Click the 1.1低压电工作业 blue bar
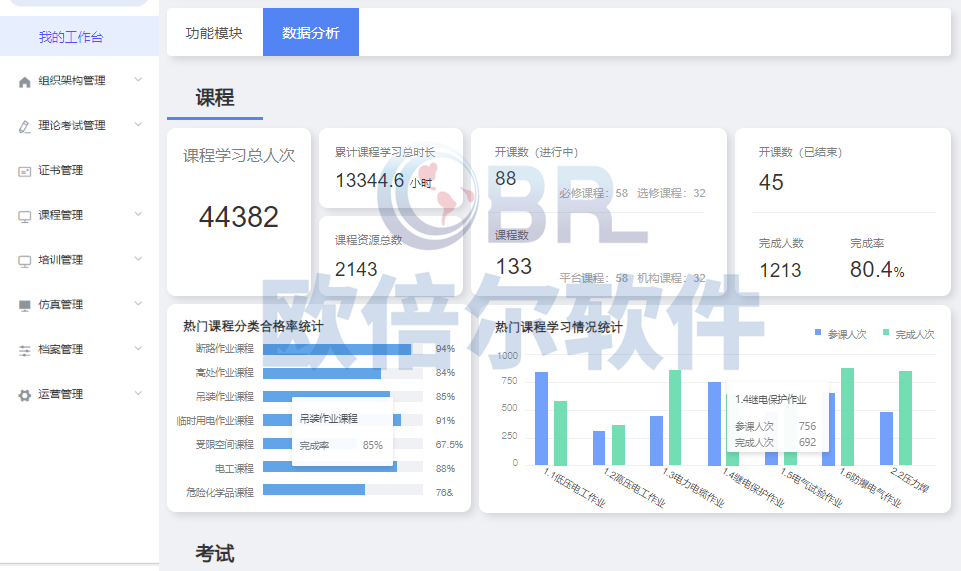Viewport: 961px width, 571px height. pyautogui.click(x=541, y=418)
